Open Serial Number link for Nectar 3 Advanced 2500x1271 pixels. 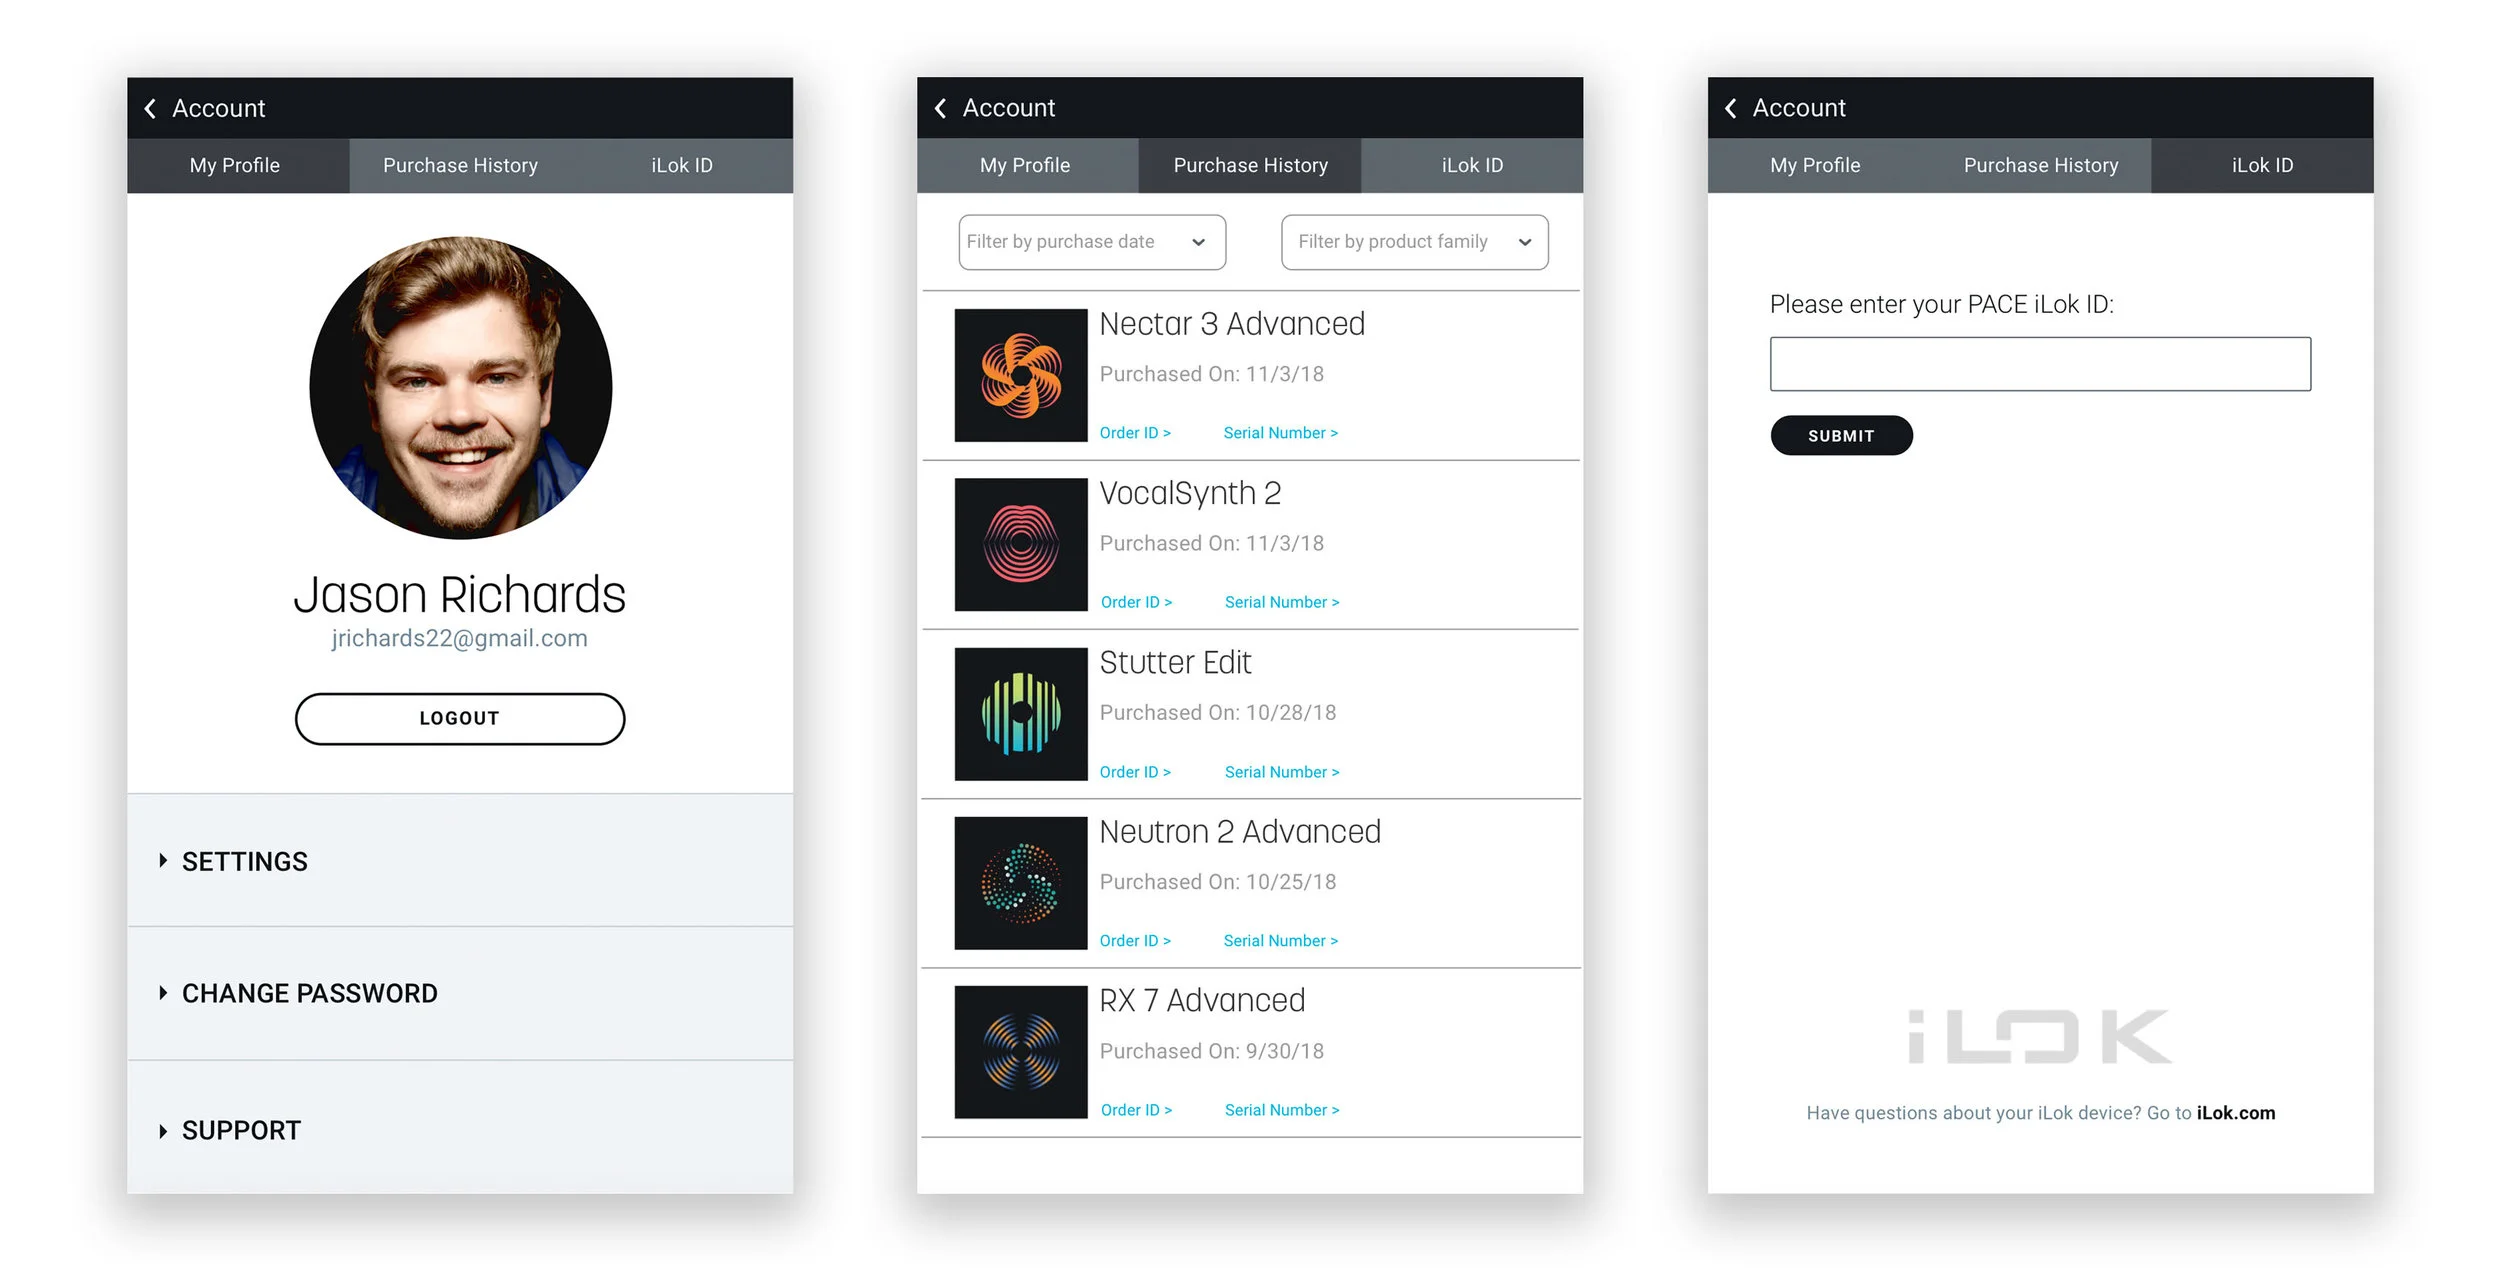[x=1280, y=433]
